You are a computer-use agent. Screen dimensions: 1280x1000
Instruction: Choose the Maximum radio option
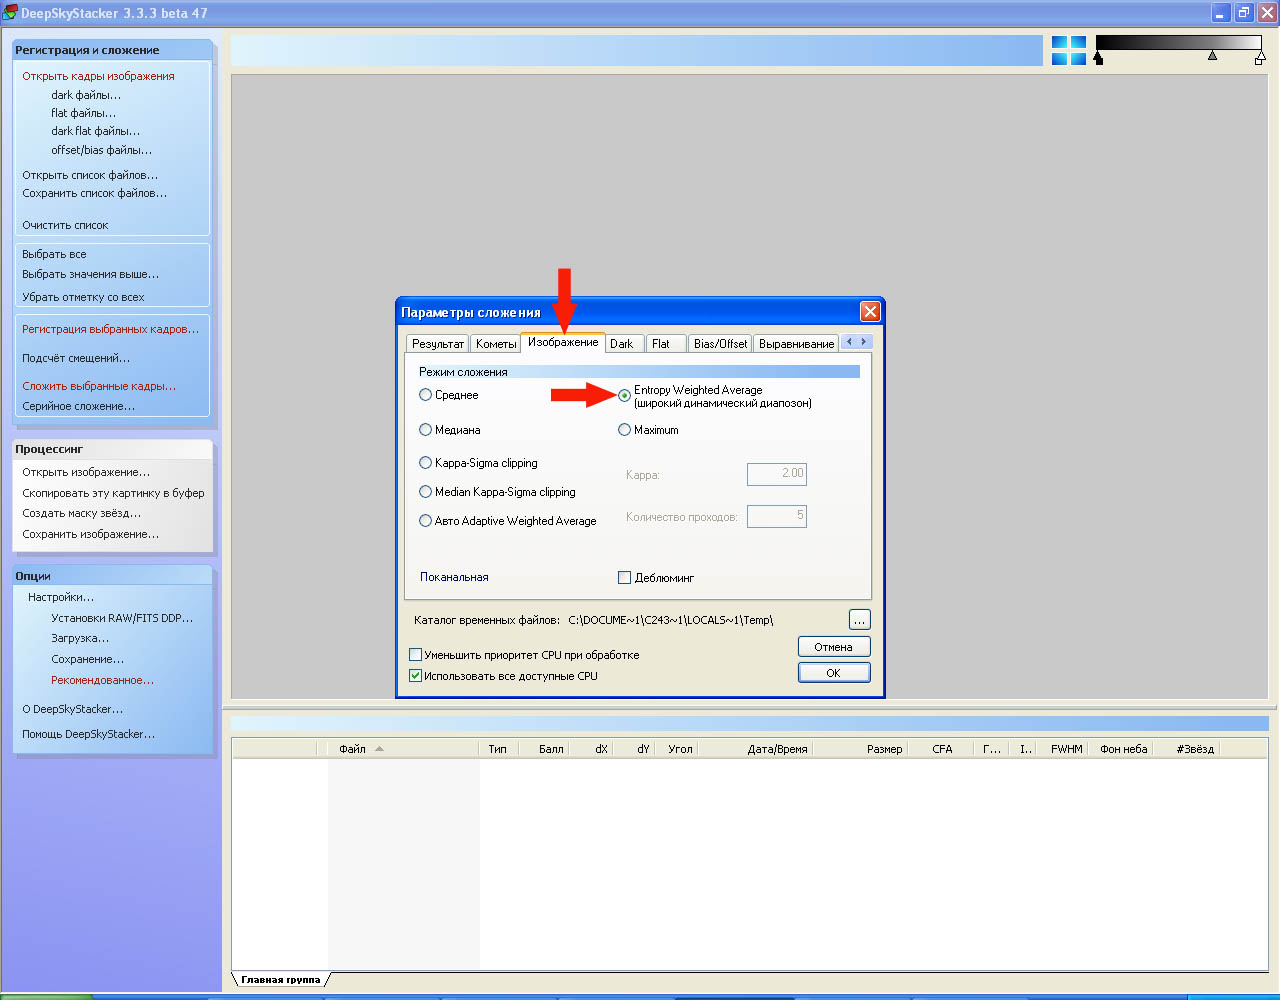625,430
